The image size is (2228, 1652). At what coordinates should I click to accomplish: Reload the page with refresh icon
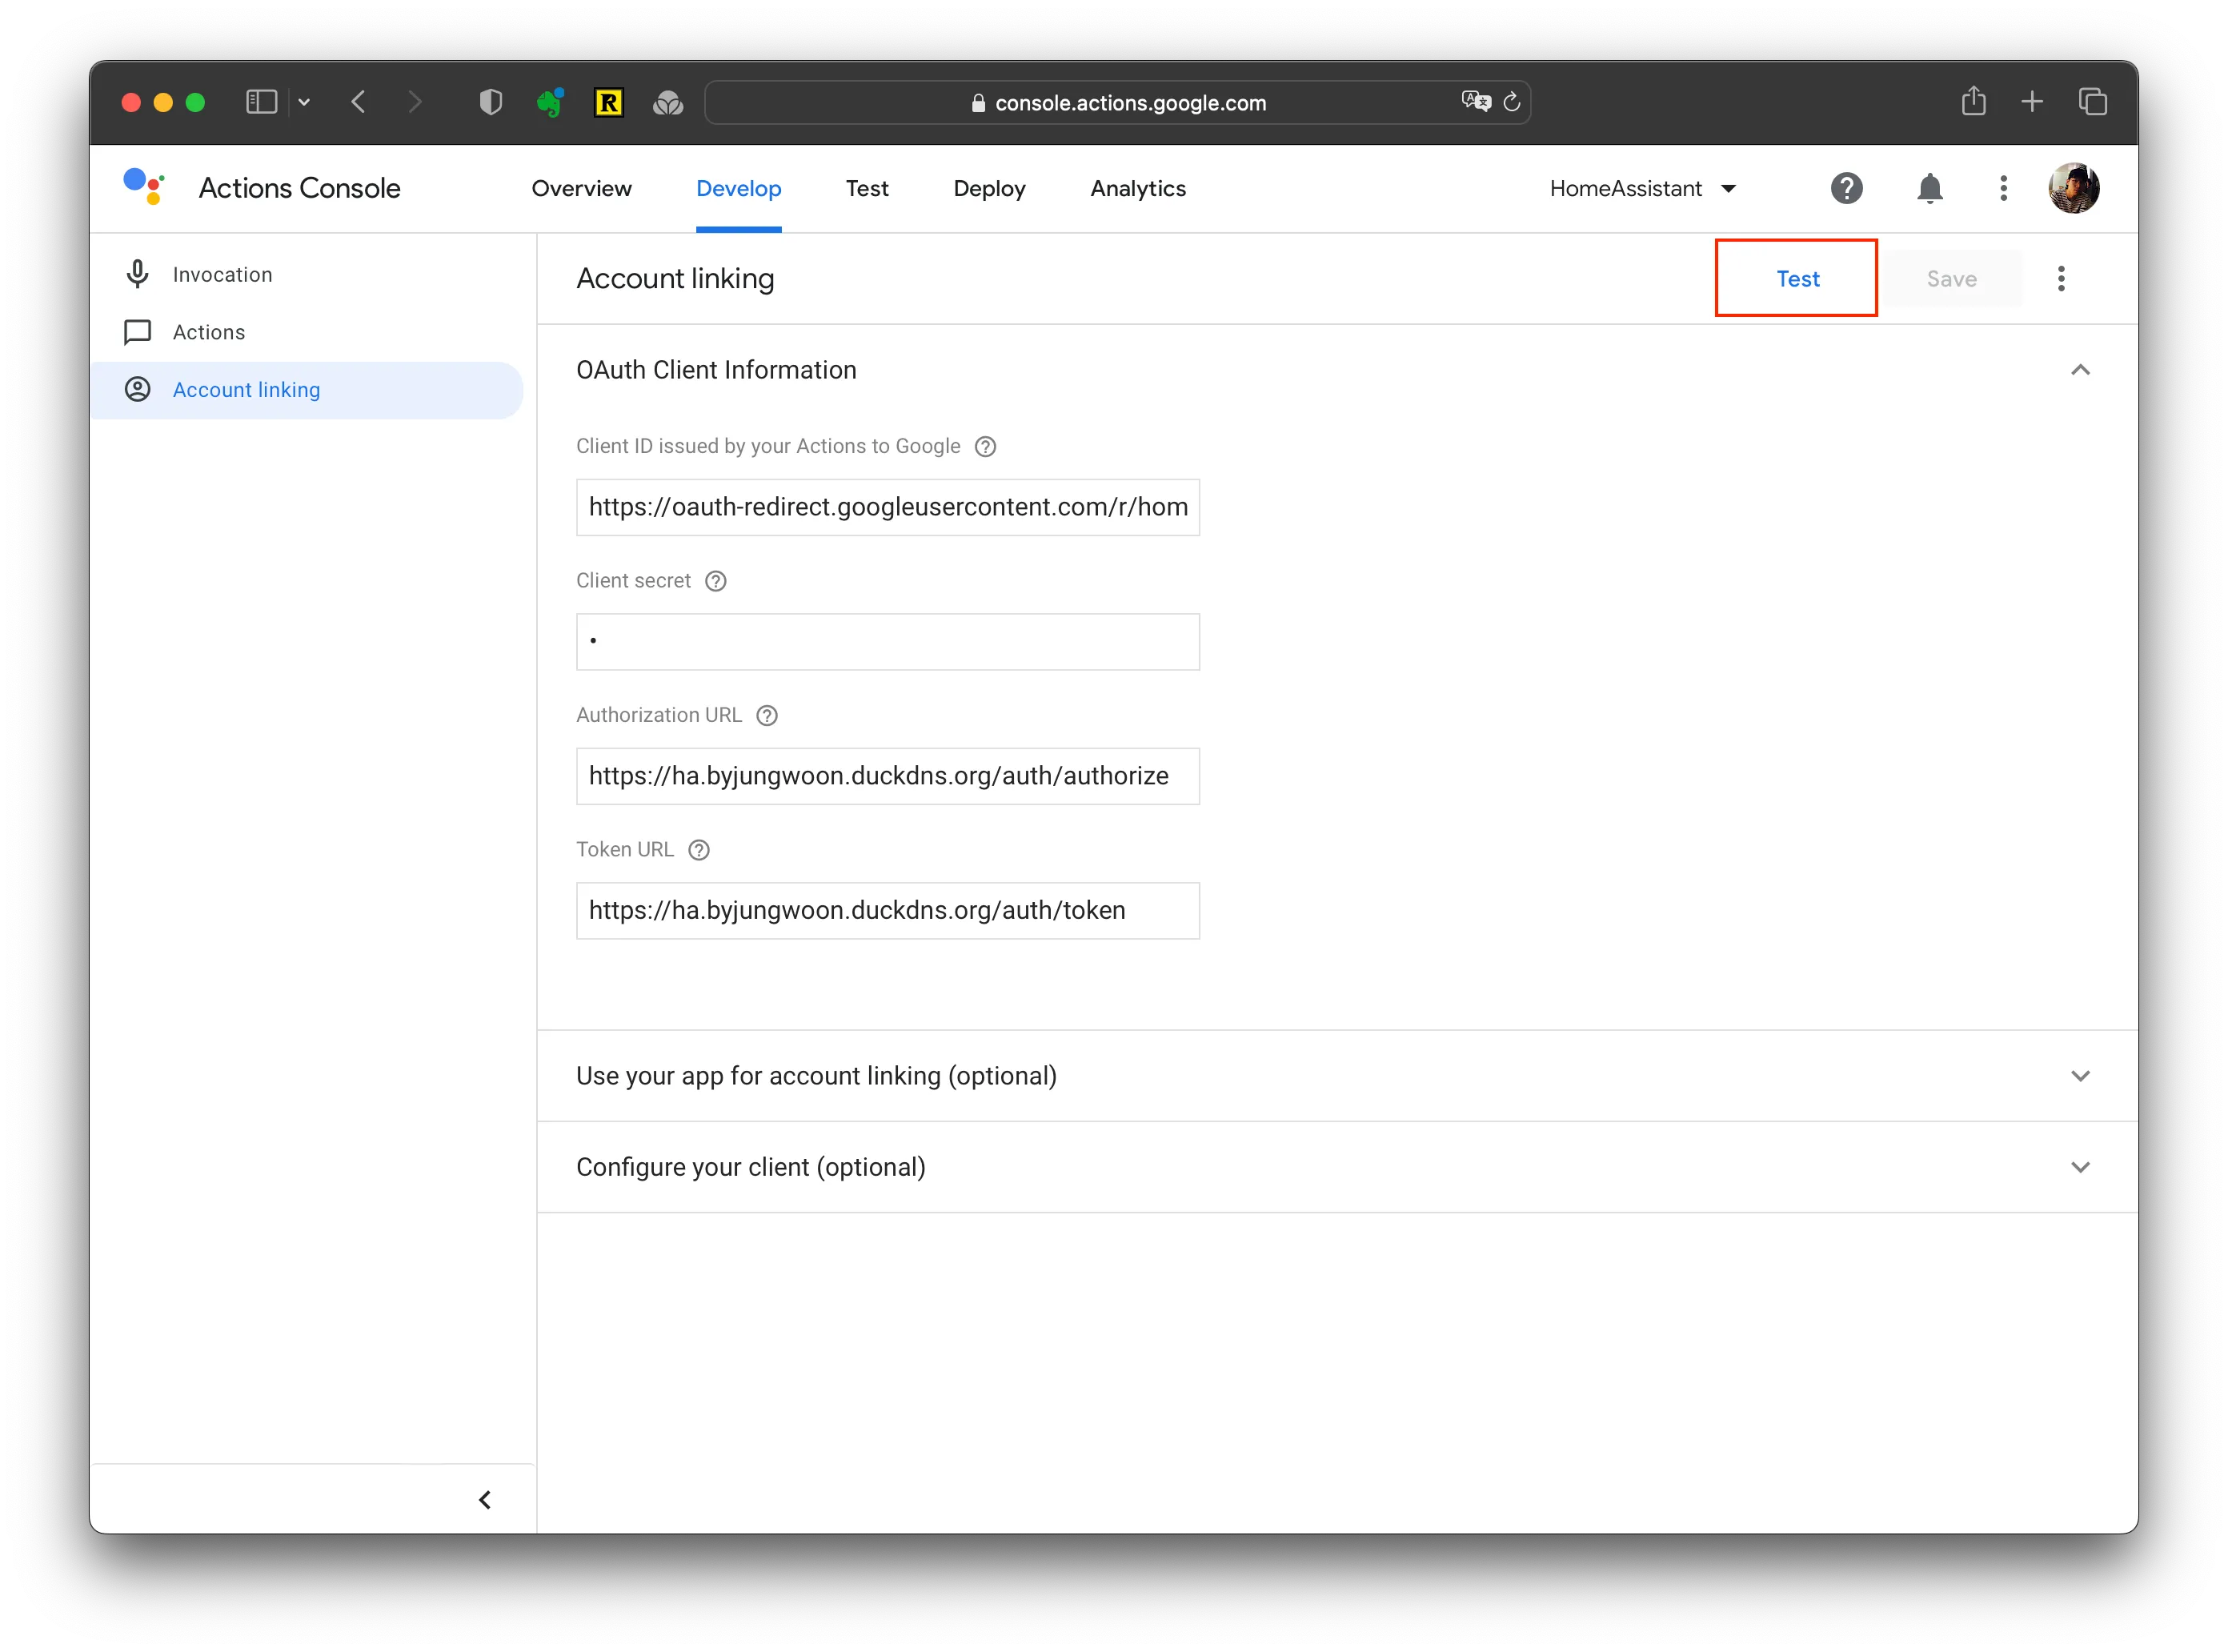pos(1512,101)
